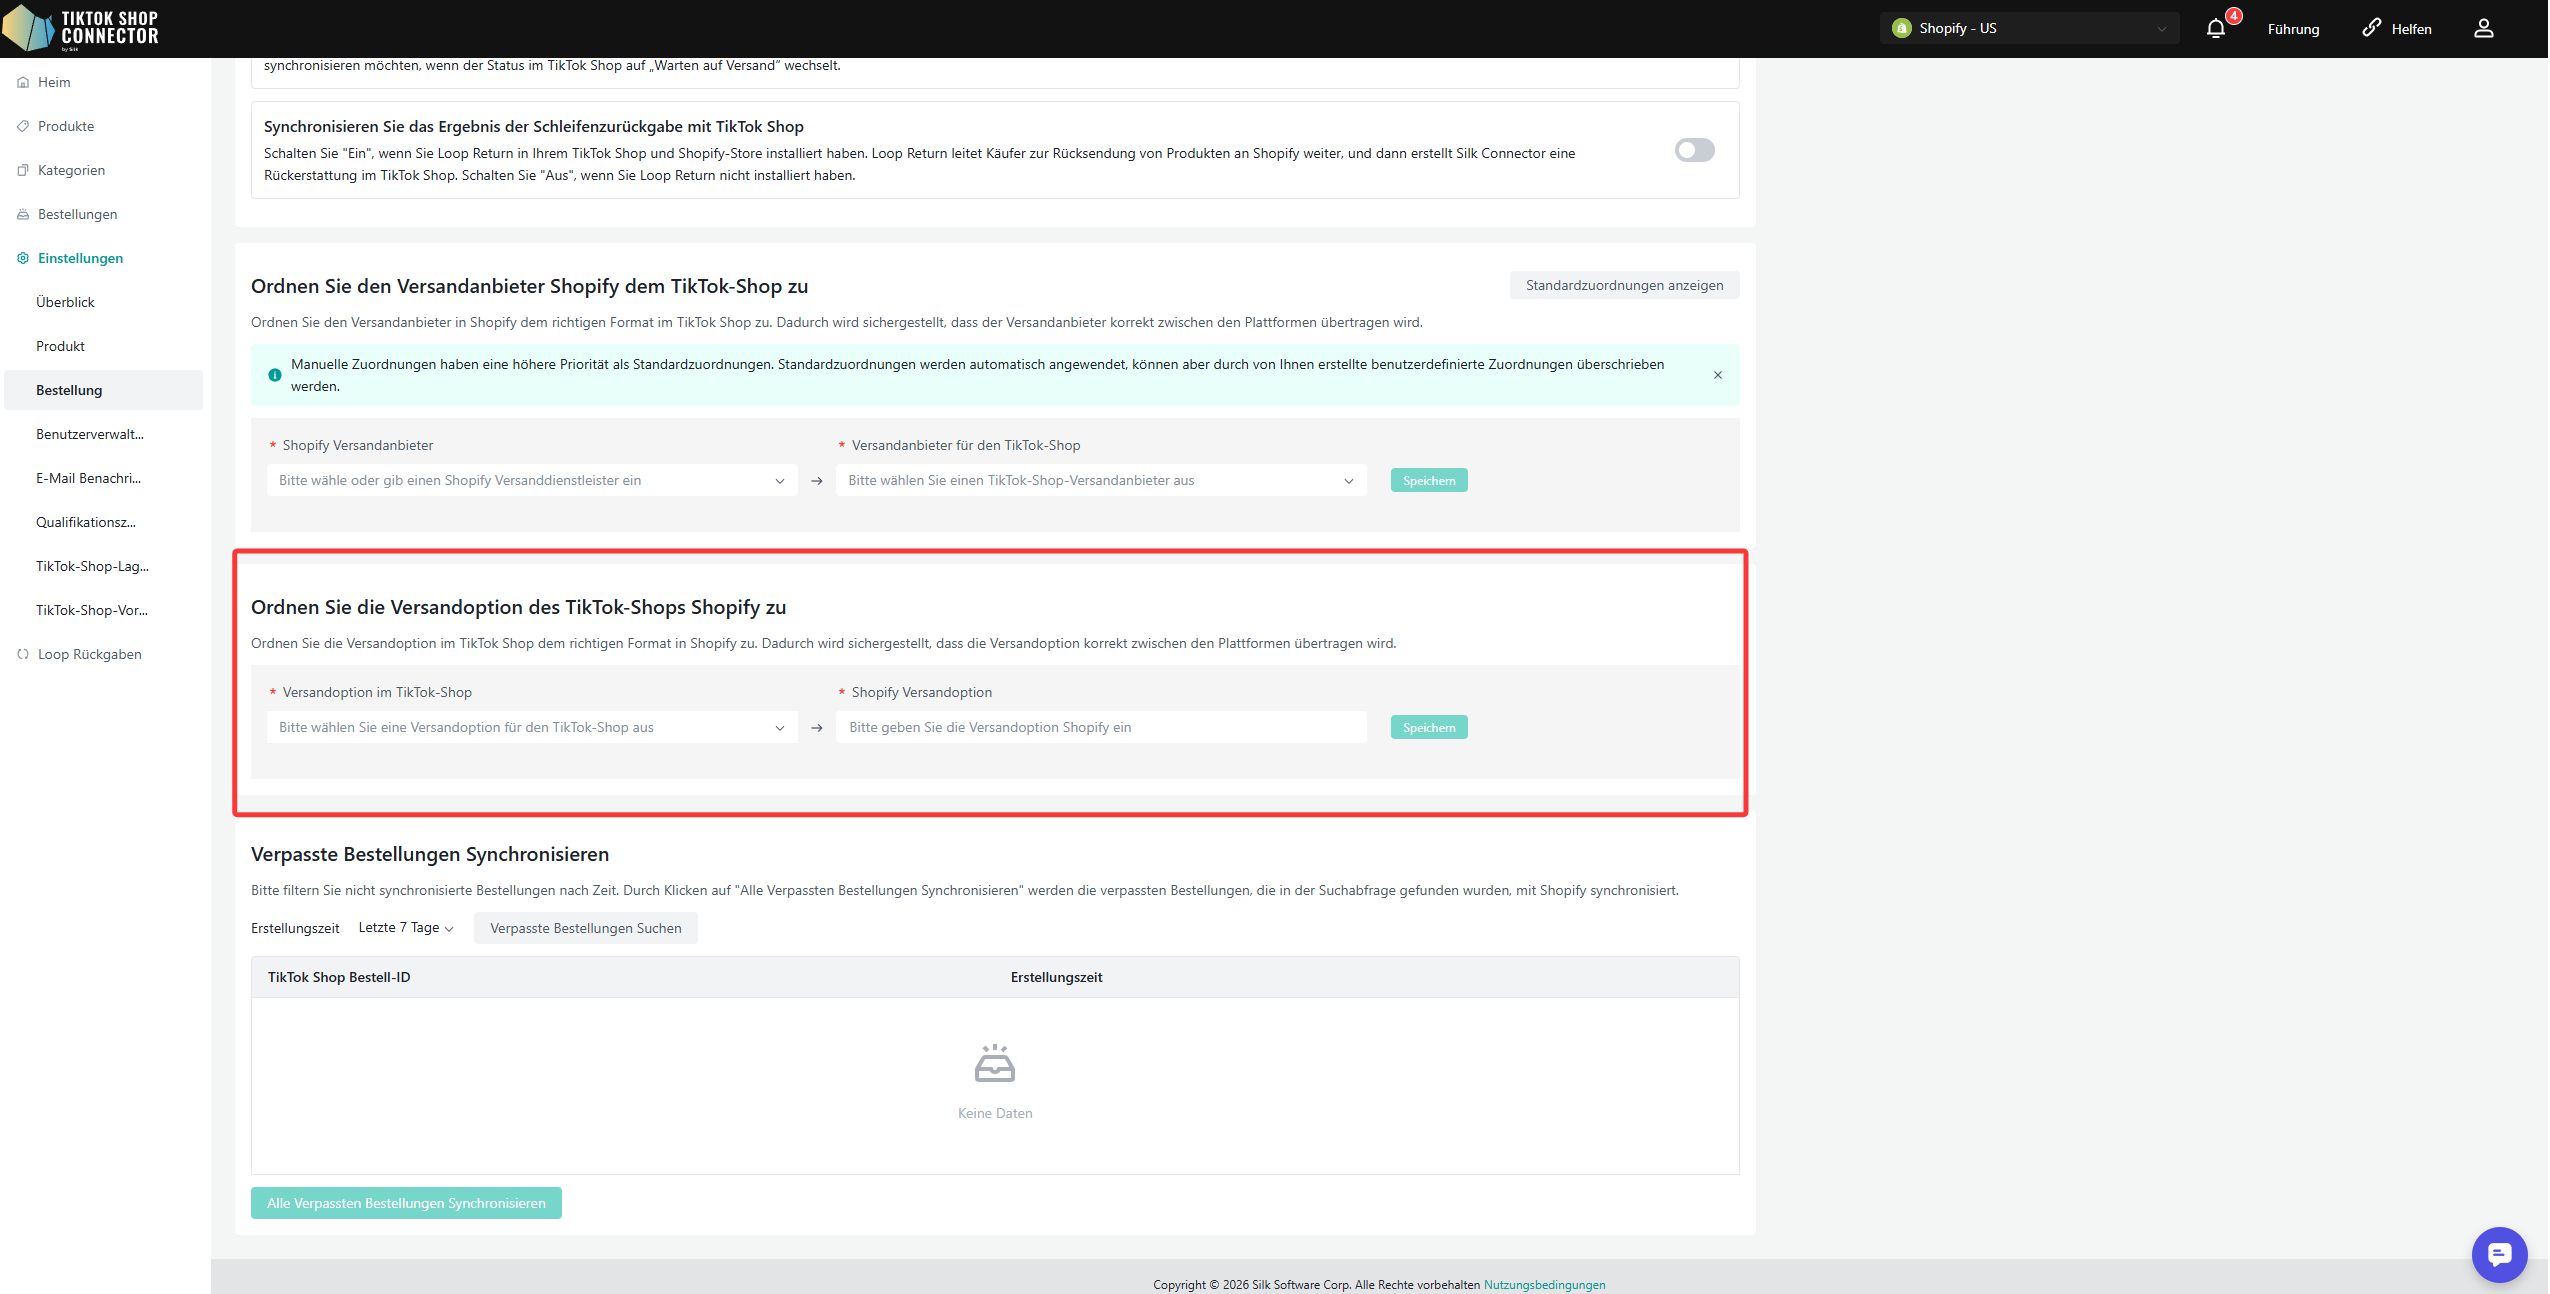Expand the Shopify Versandanbieter dropdown
2550x1294 pixels.
point(531,480)
